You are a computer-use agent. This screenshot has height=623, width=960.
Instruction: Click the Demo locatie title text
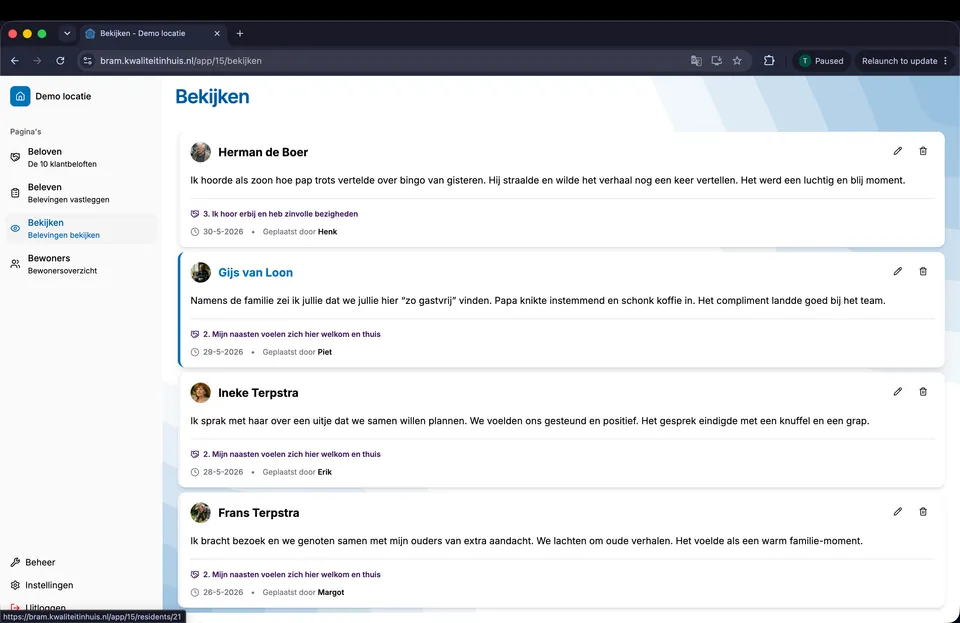(63, 96)
